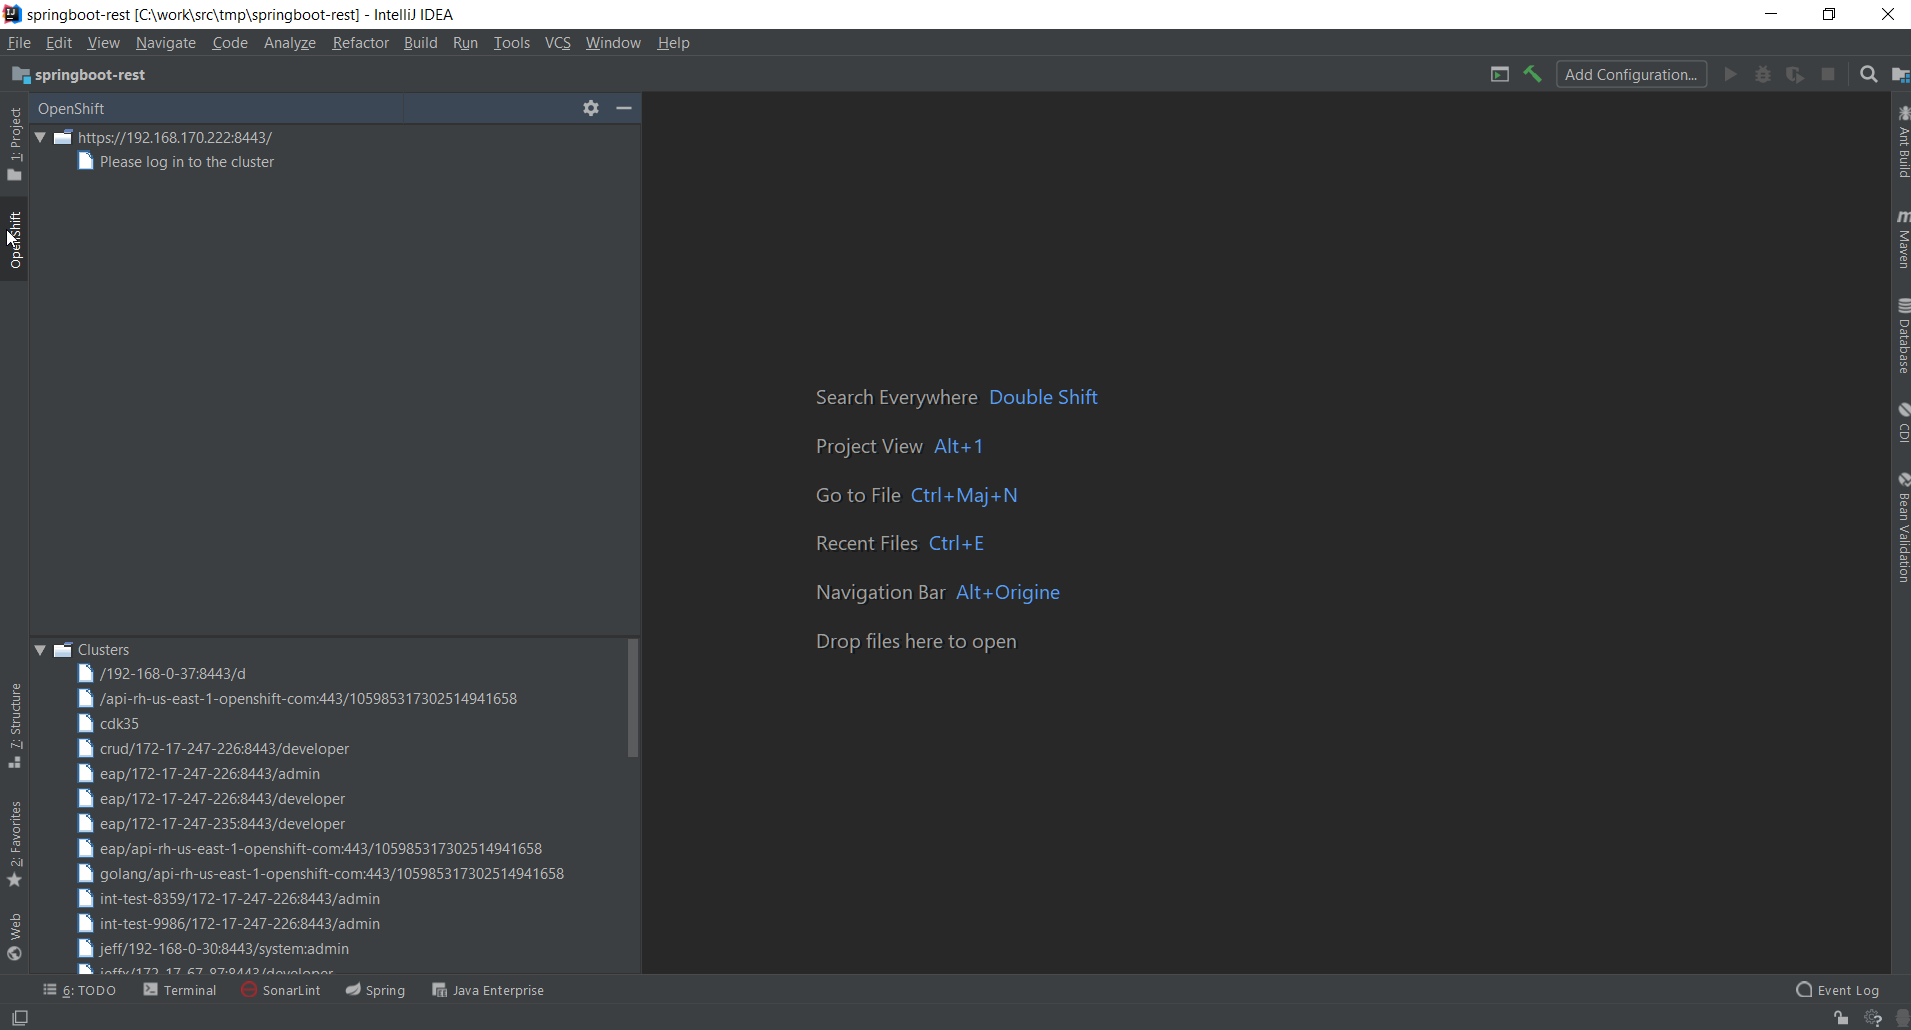Click the Build Project hammer icon
Screen dimensions: 1911x1030
click(x=1532, y=74)
